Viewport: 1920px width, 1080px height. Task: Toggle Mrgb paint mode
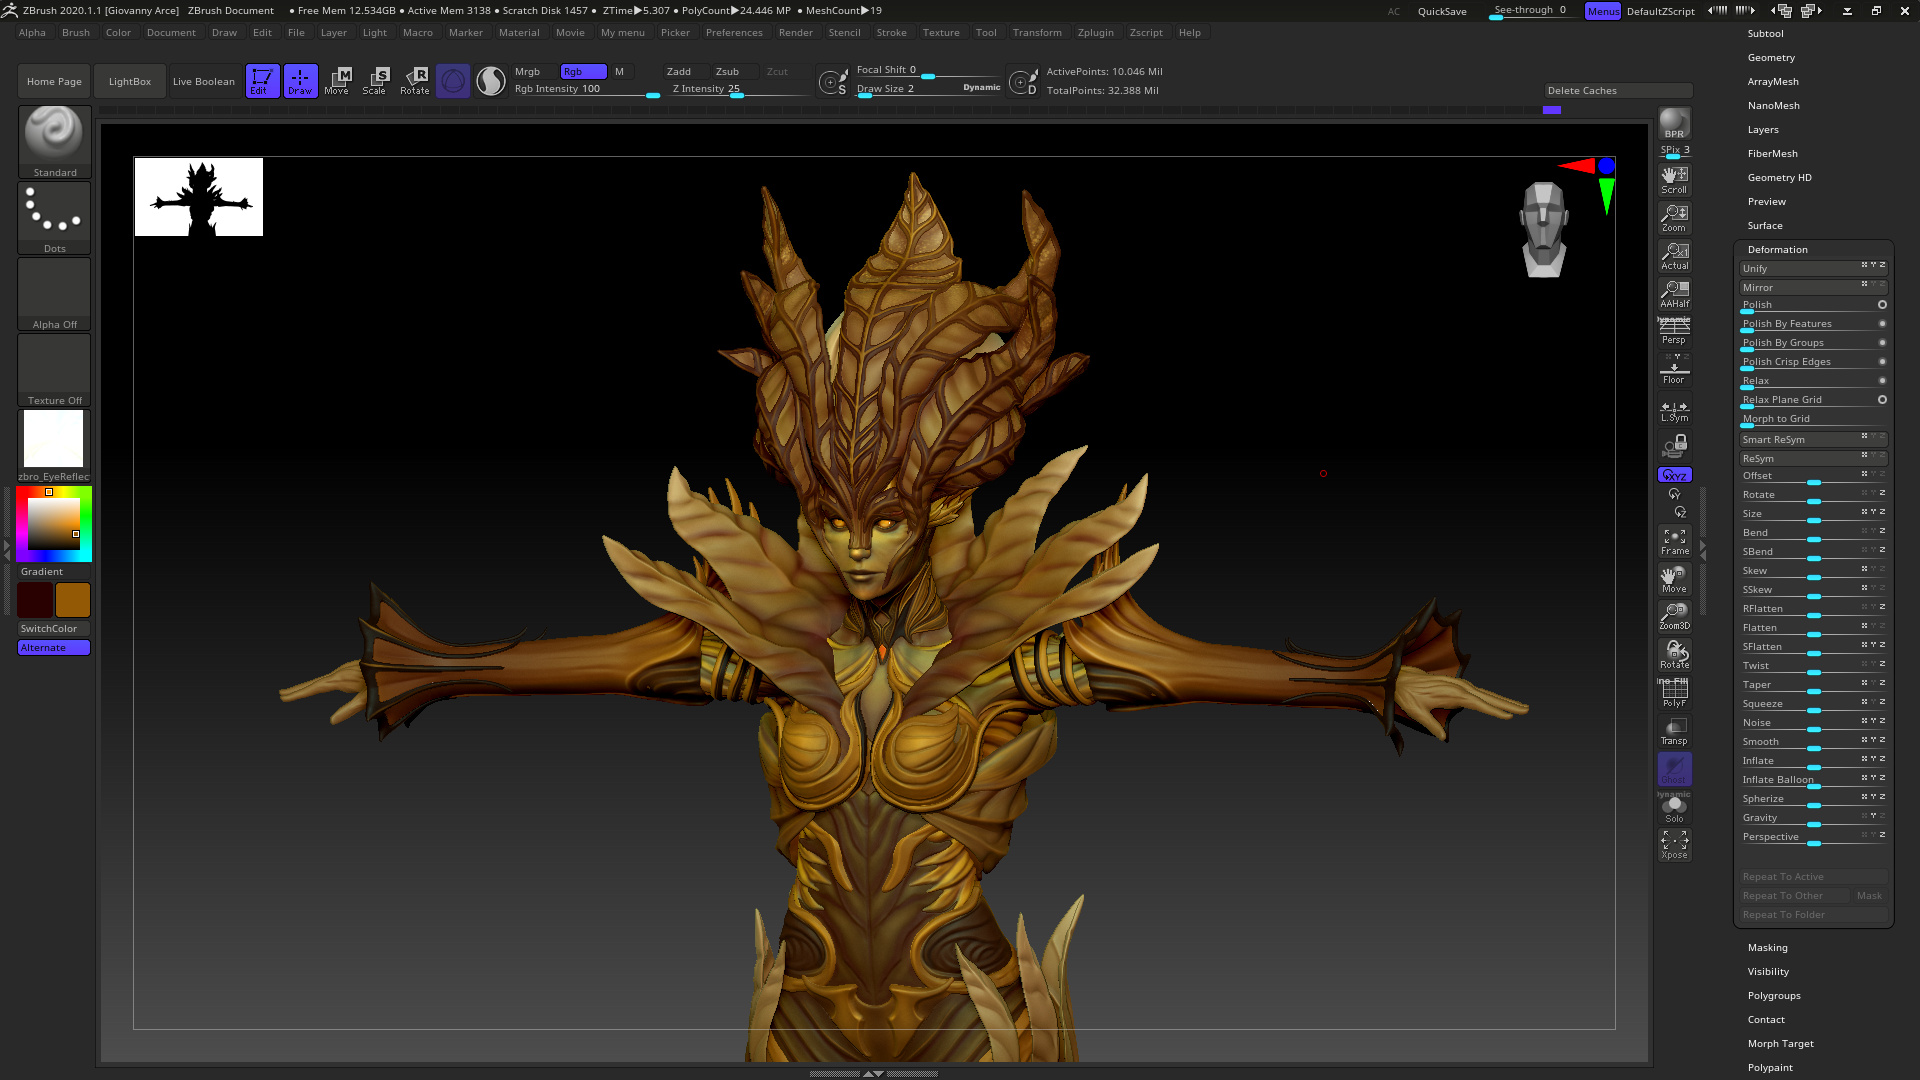click(528, 71)
